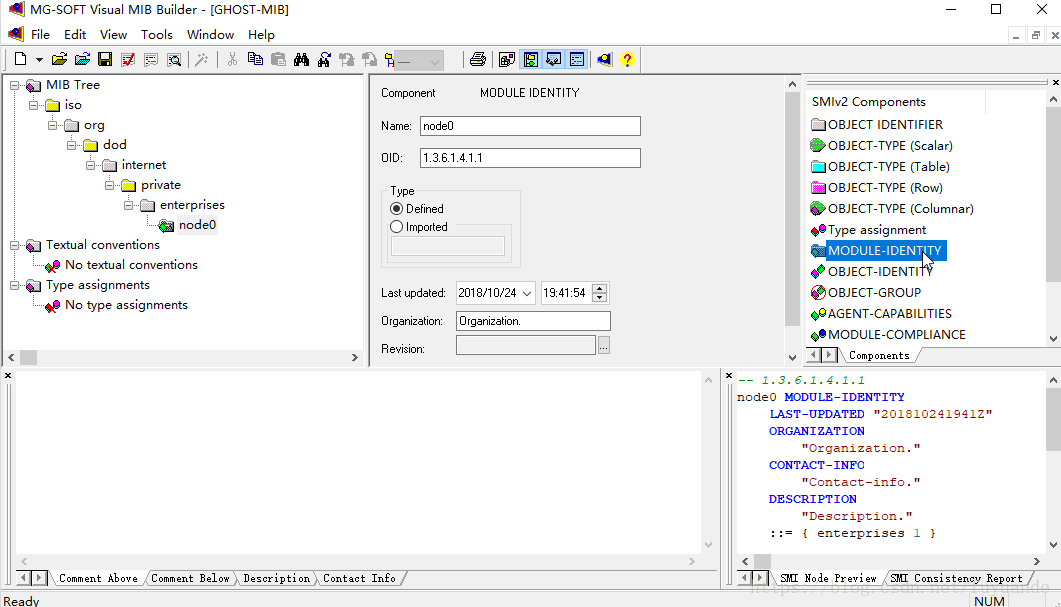
Task: Open the Edit menu
Action: (x=75, y=35)
